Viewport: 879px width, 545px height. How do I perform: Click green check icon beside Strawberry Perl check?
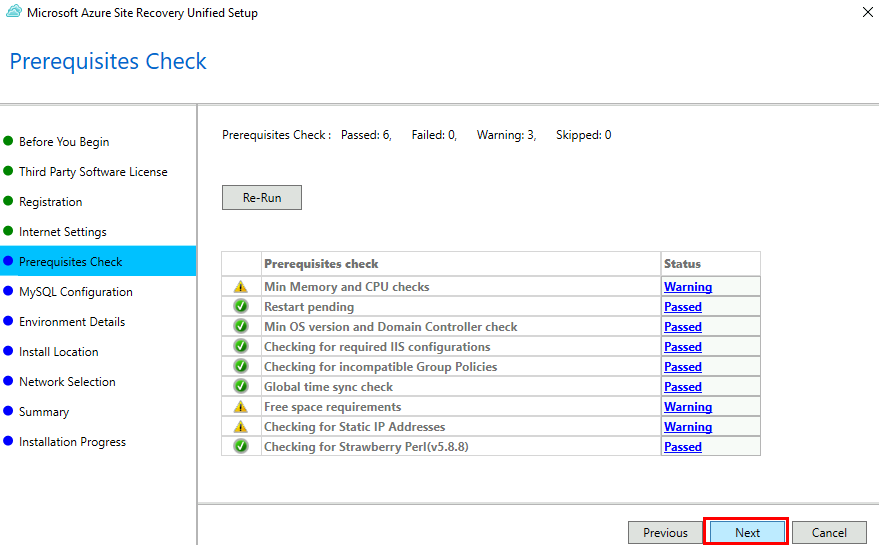[241, 446]
